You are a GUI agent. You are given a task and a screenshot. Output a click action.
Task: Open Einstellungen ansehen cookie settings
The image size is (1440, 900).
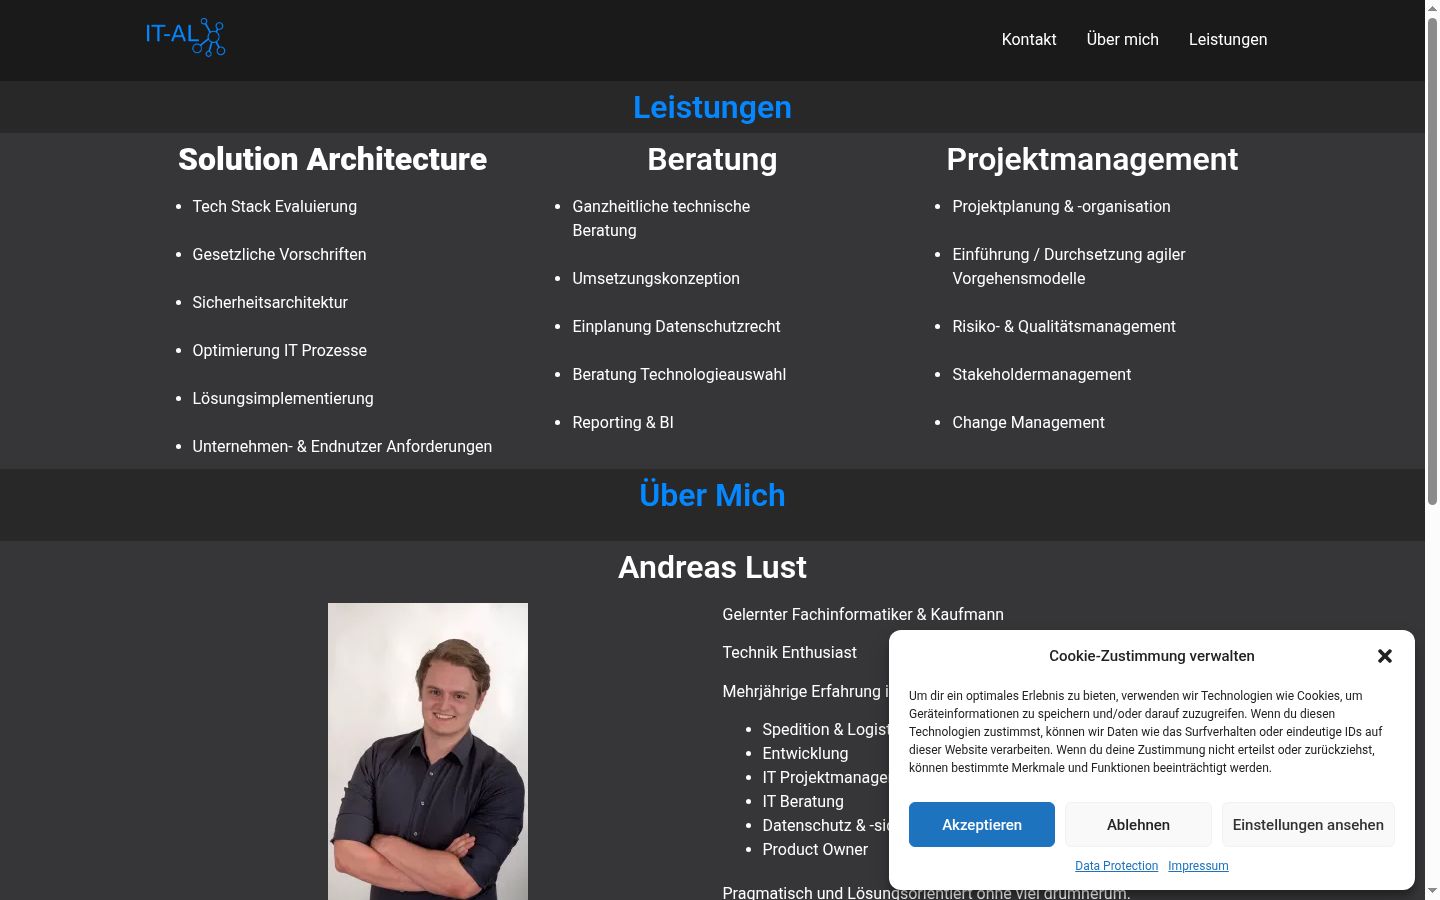tap(1308, 825)
